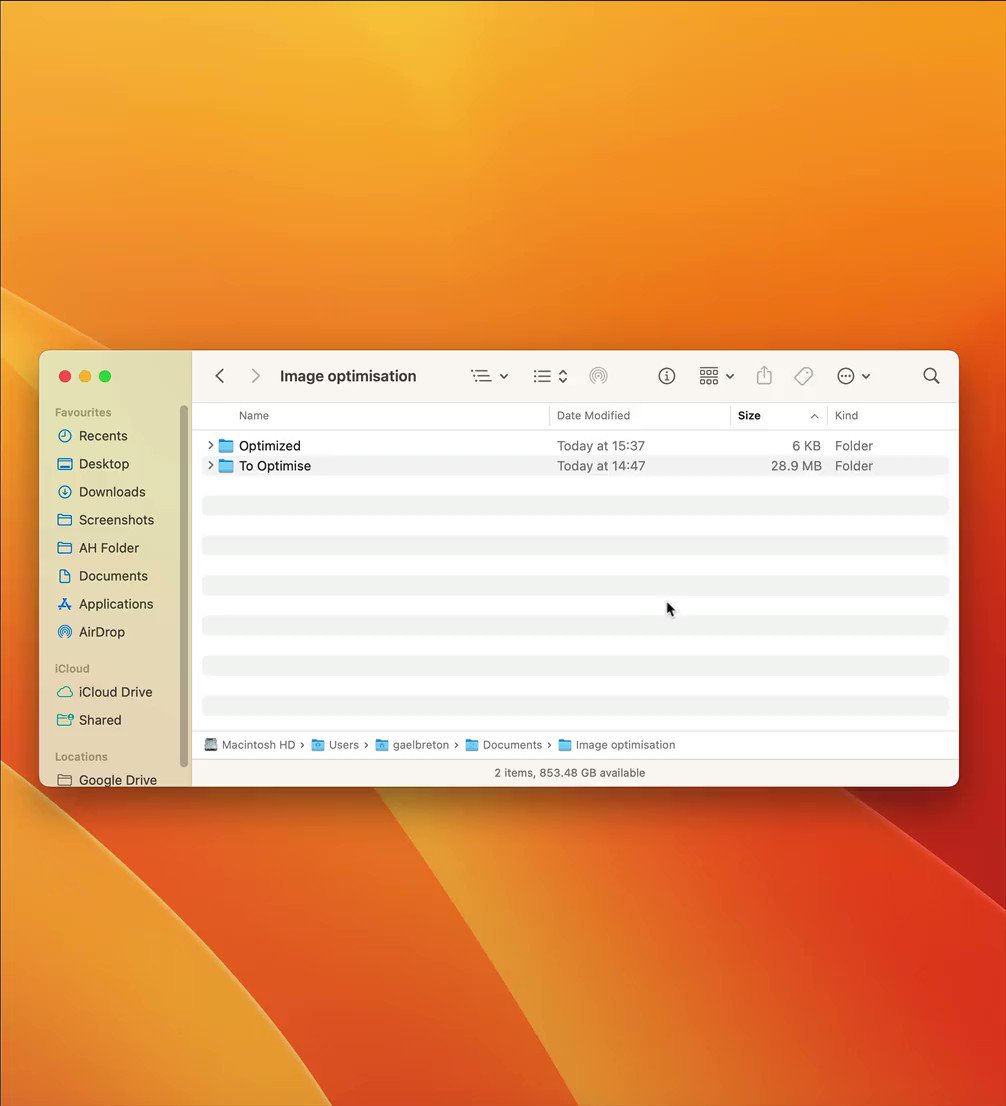Open the list indentation view options
1006x1106 pixels.
(x=490, y=376)
